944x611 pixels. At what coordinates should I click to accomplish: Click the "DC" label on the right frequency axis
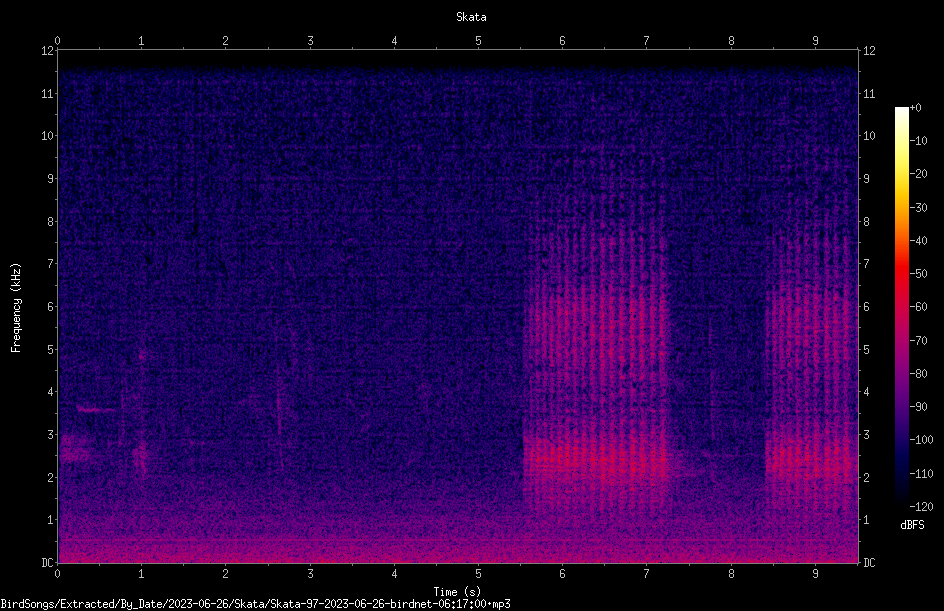pos(869,563)
